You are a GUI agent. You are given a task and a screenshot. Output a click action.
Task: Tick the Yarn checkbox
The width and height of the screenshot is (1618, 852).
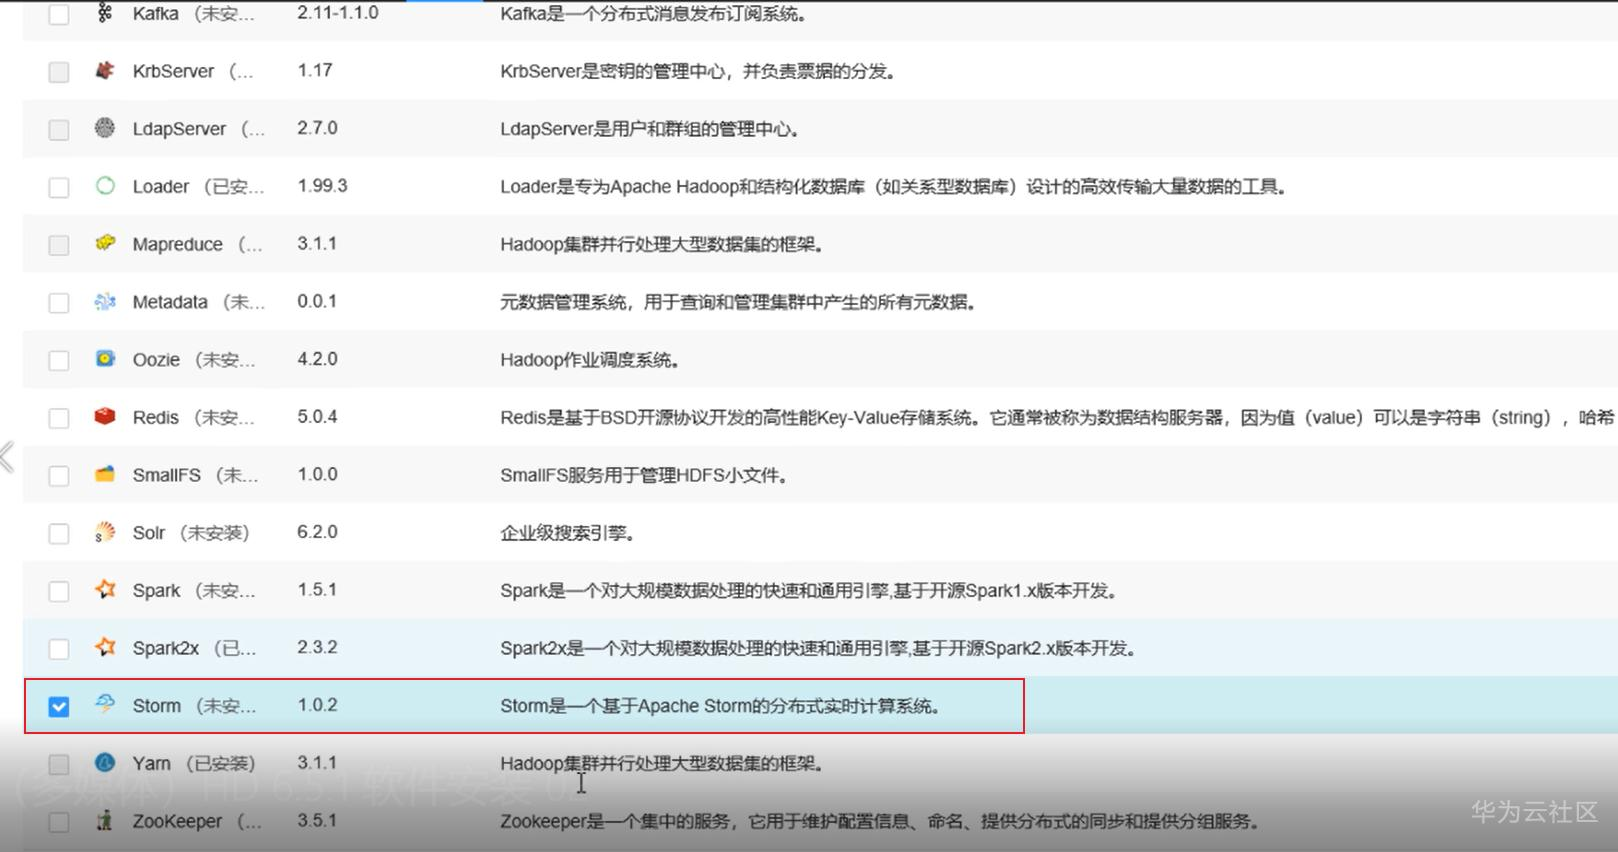pyautogui.click(x=59, y=764)
